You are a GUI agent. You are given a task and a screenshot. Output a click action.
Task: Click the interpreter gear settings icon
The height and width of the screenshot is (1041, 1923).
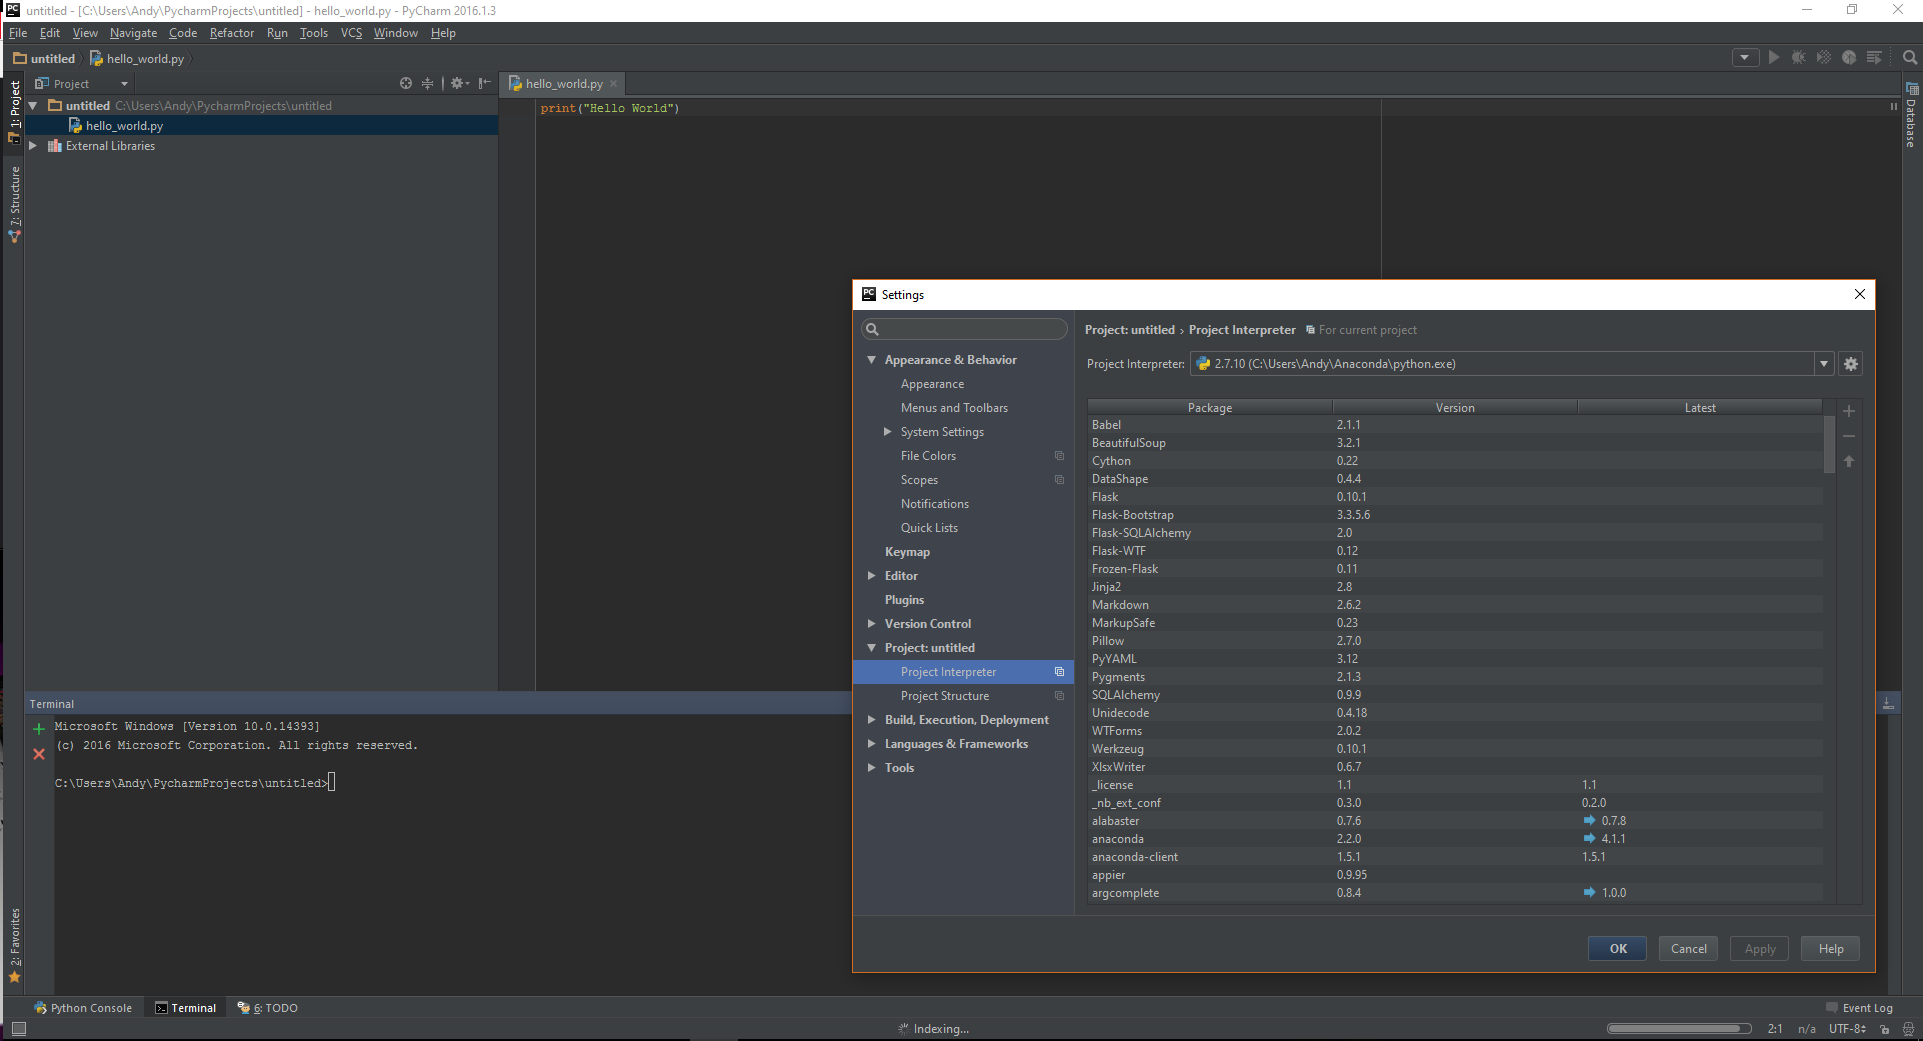click(x=1851, y=364)
